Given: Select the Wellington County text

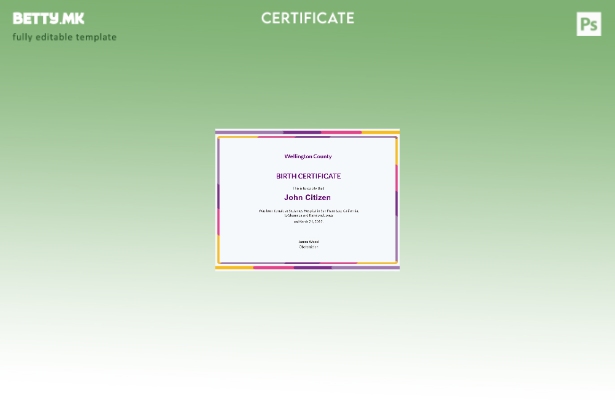Looking at the screenshot, I should point(308,156).
